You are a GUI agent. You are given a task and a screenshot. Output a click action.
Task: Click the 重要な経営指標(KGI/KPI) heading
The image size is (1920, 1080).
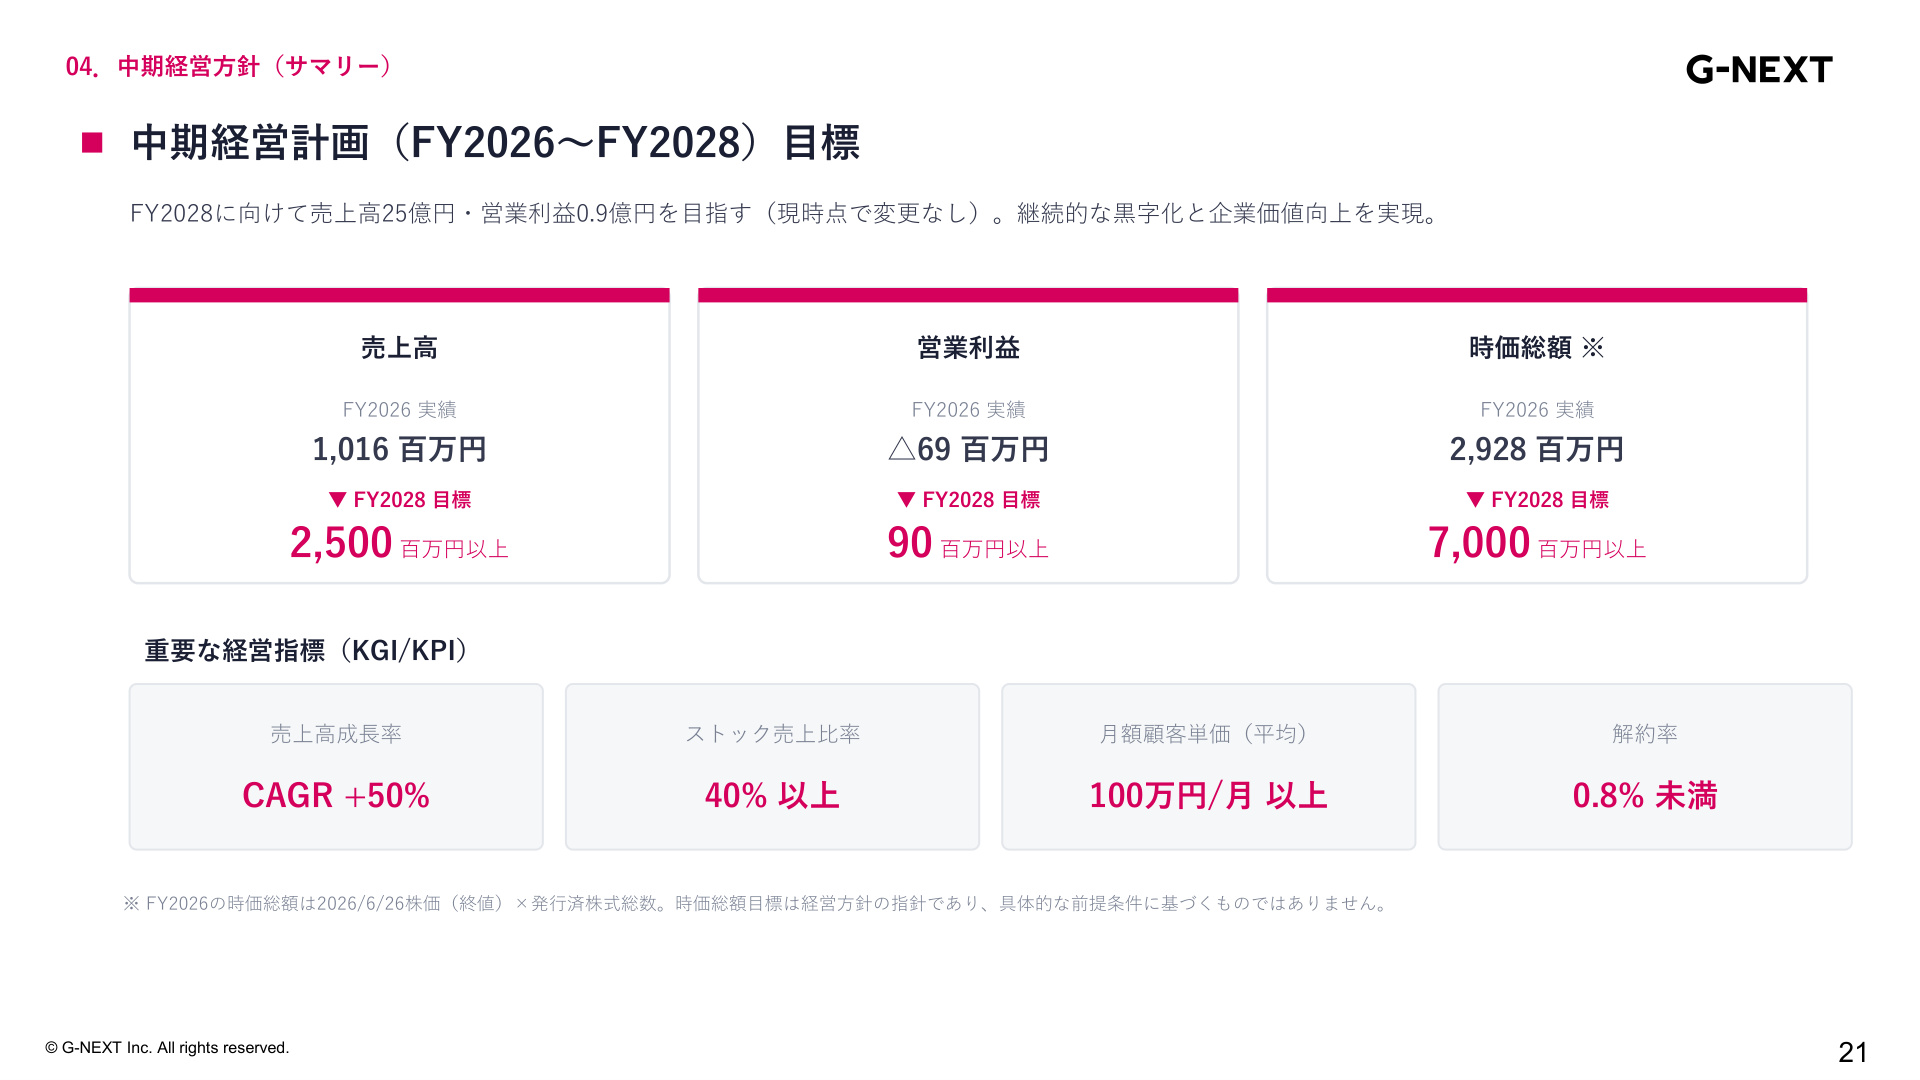pos(307,651)
